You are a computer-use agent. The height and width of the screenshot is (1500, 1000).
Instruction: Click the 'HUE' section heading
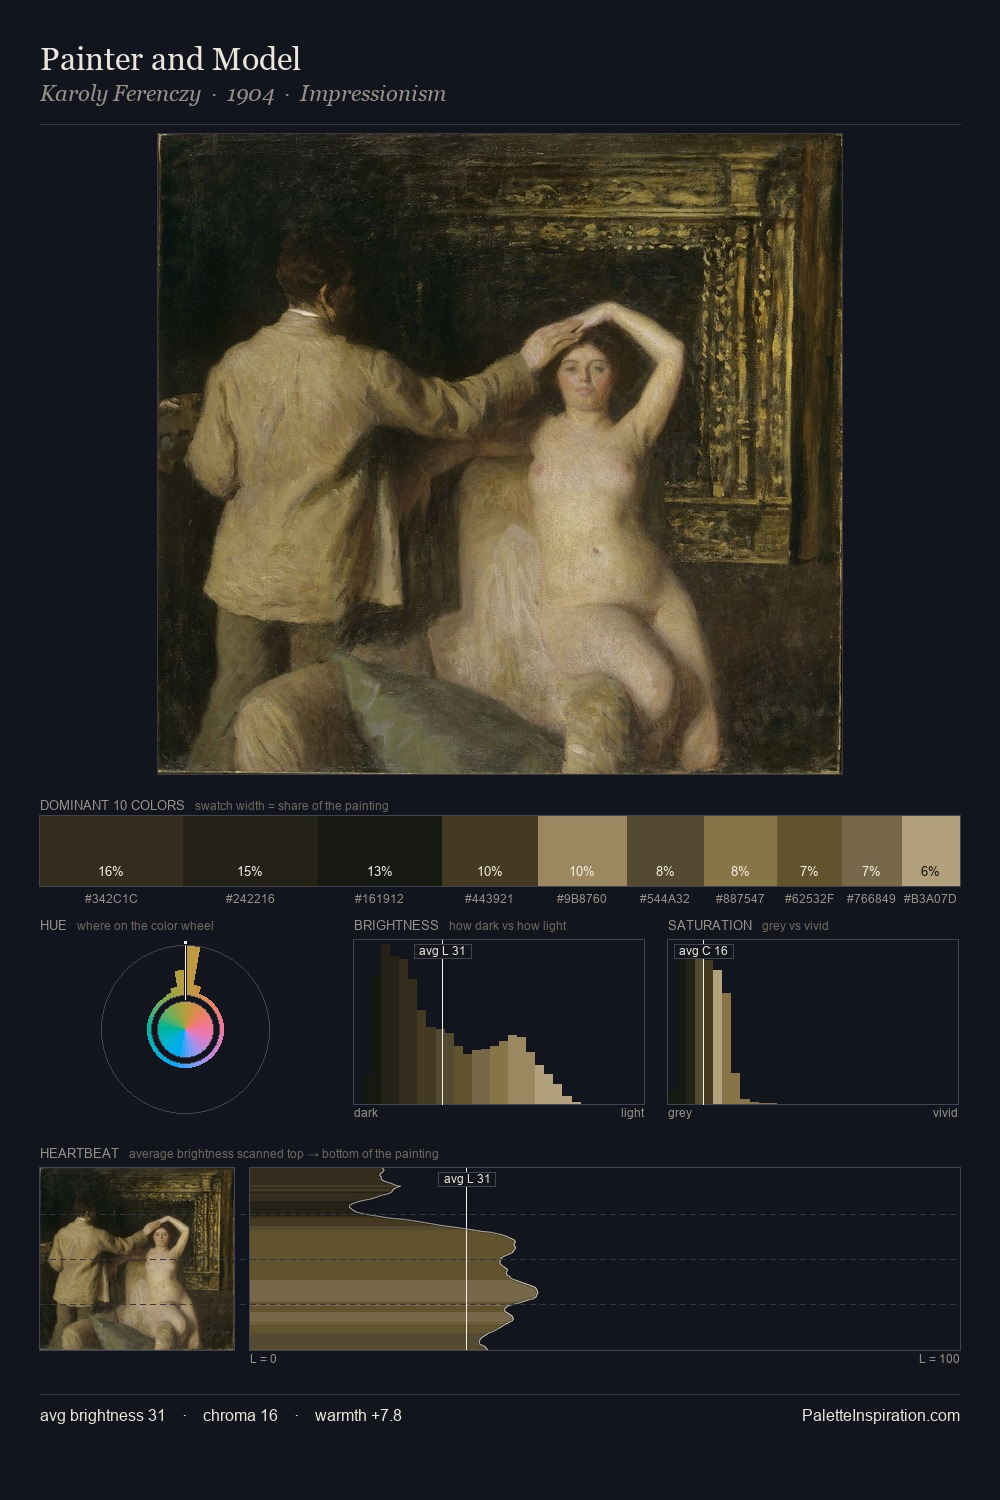point(53,925)
